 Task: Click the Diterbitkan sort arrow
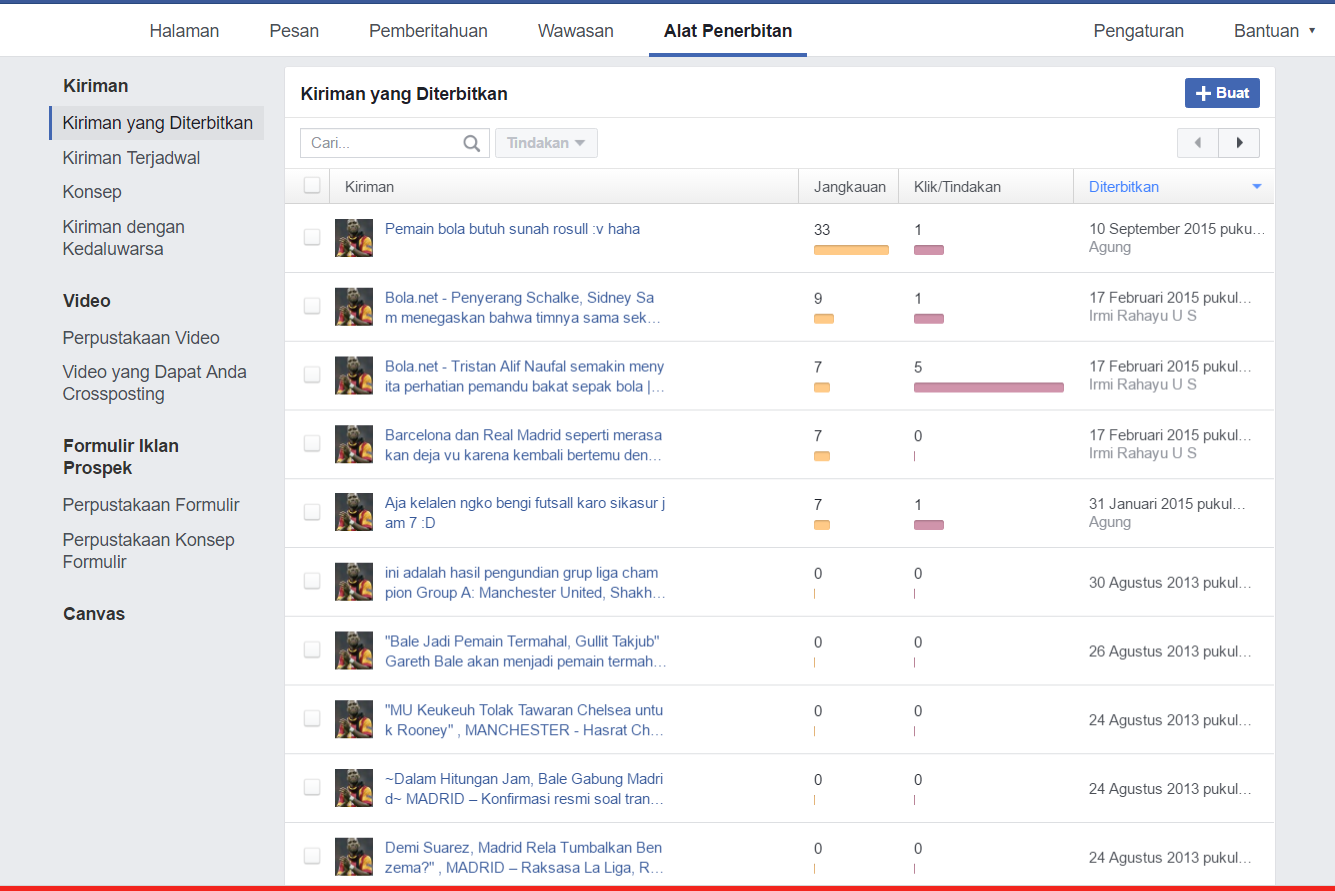(x=1257, y=187)
